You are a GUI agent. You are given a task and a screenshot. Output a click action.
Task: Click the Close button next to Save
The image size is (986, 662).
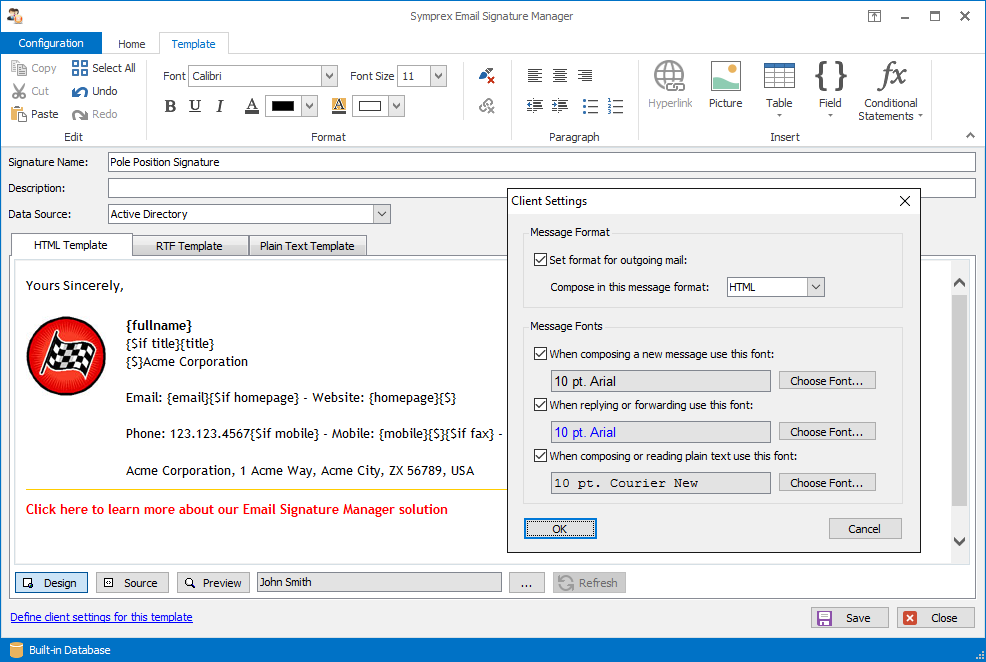pos(936,618)
